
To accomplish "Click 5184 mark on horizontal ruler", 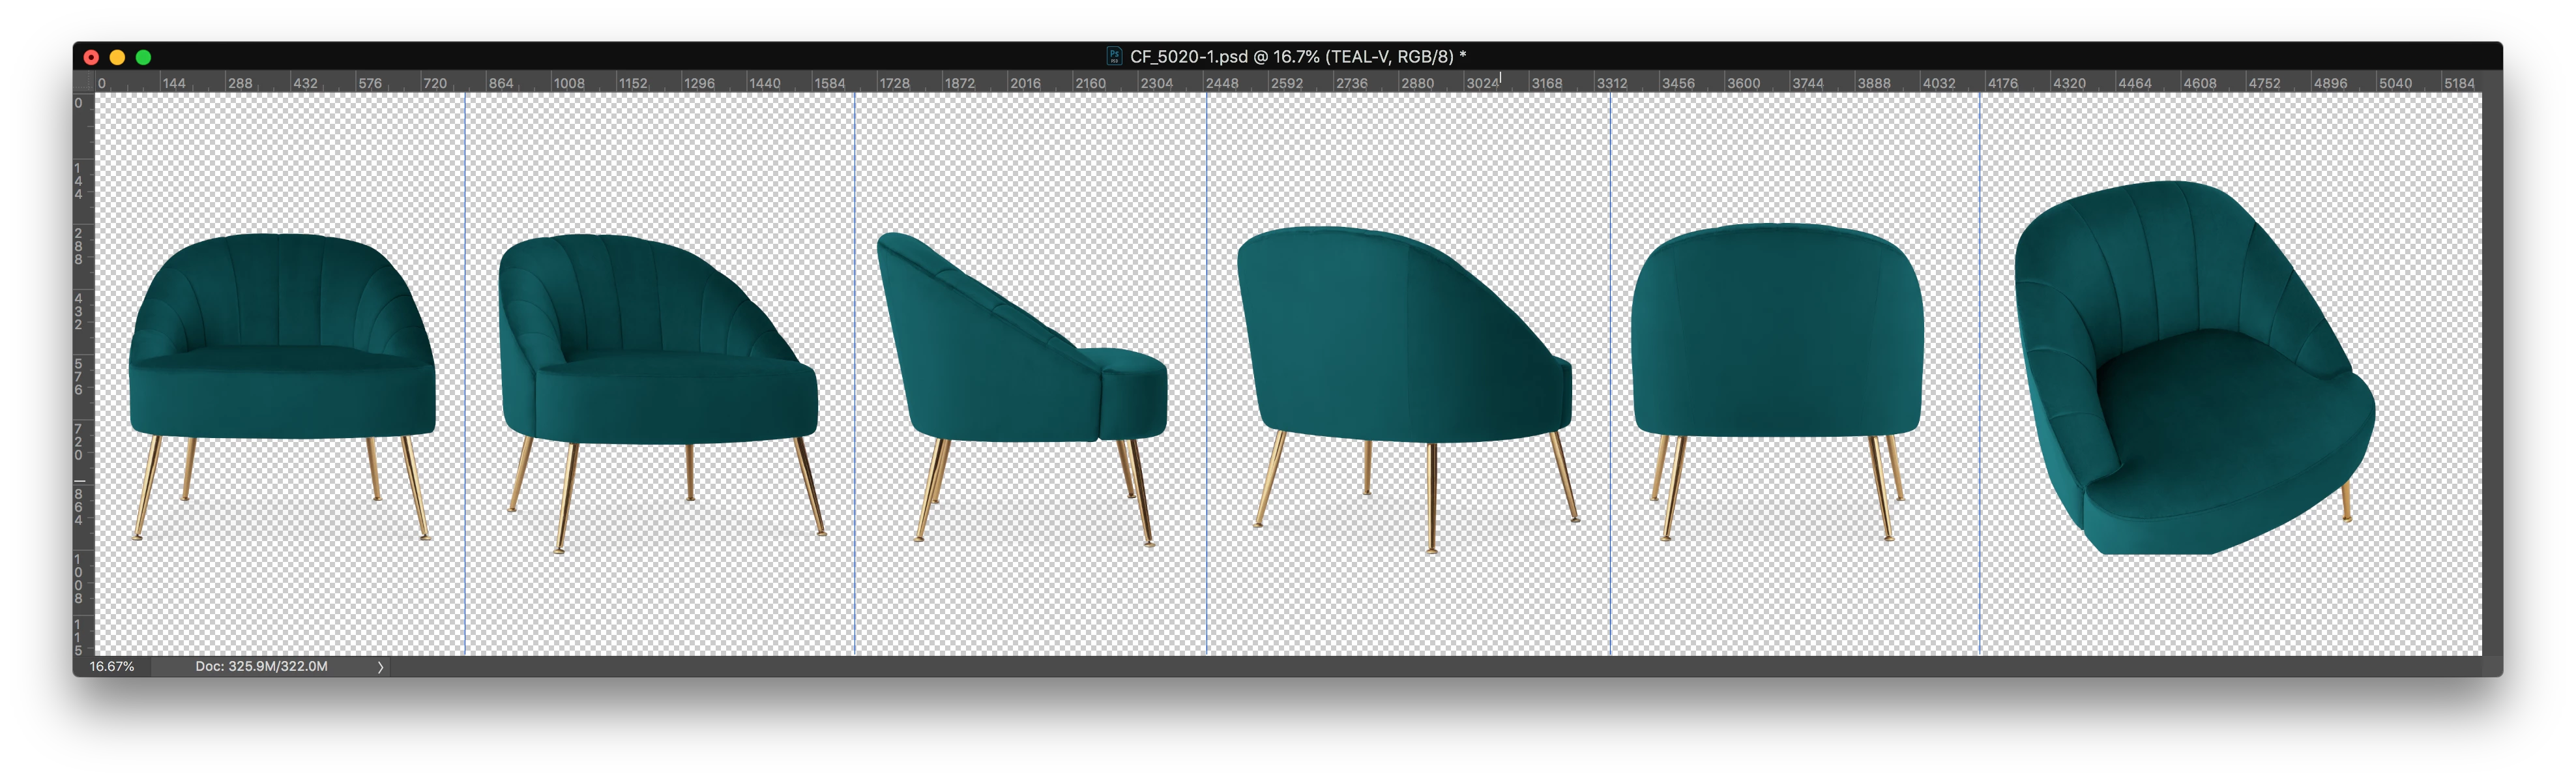I will [x=2459, y=83].
